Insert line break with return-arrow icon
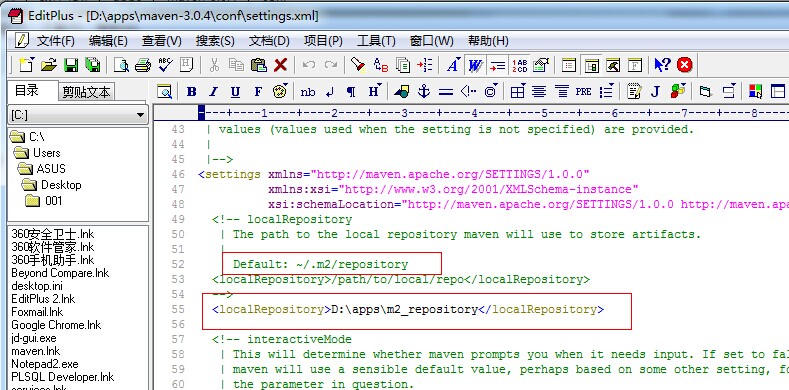The height and width of the screenshot is (390, 789). point(330,92)
